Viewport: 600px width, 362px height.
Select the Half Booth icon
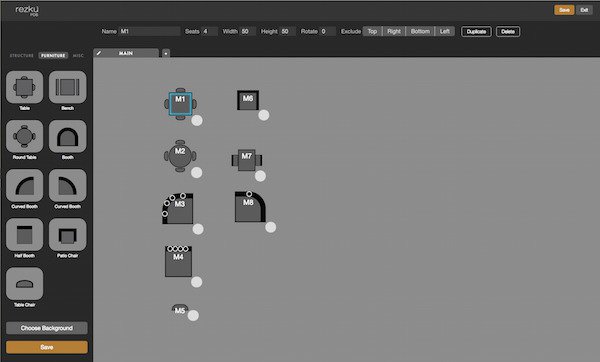pyautogui.click(x=24, y=235)
